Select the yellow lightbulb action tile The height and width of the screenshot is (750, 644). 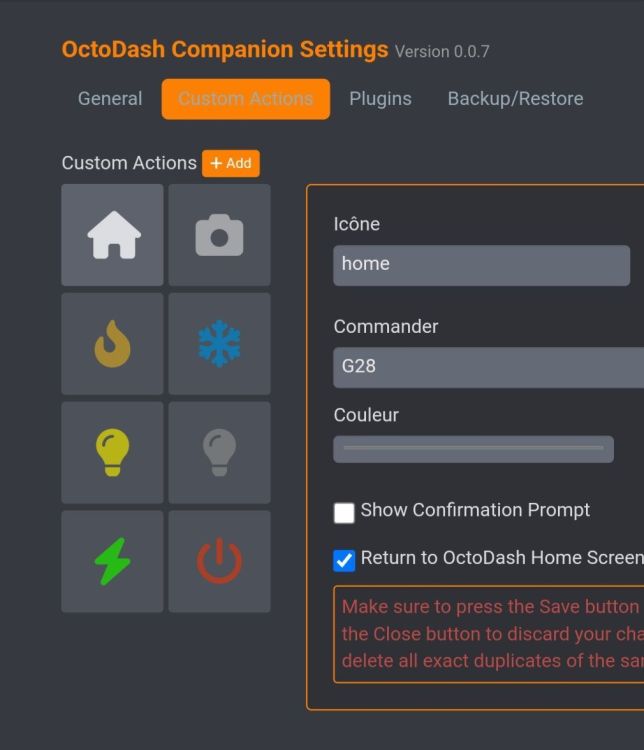(x=112, y=452)
